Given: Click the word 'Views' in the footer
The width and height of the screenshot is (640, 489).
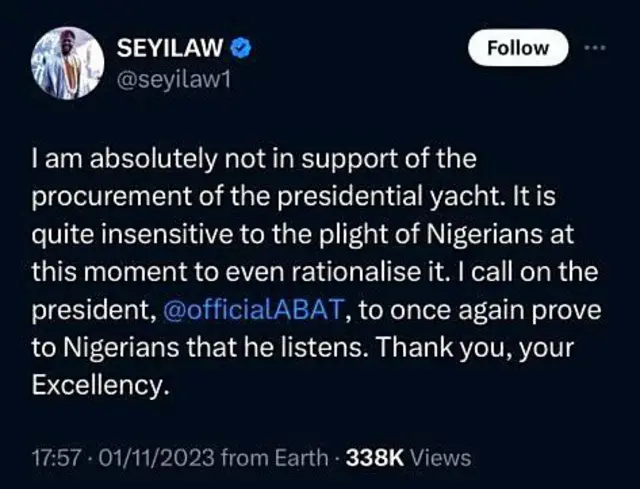Looking at the screenshot, I should pyautogui.click(x=440, y=460).
